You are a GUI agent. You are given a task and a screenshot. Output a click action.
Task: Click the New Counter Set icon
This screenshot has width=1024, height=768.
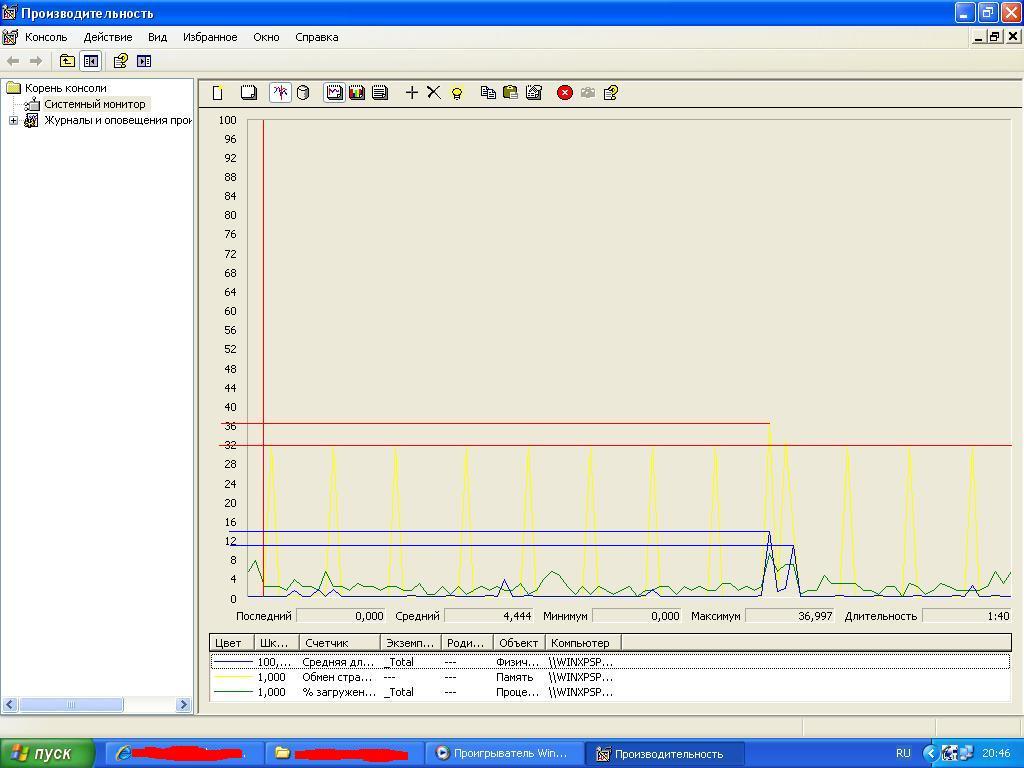point(217,92)
